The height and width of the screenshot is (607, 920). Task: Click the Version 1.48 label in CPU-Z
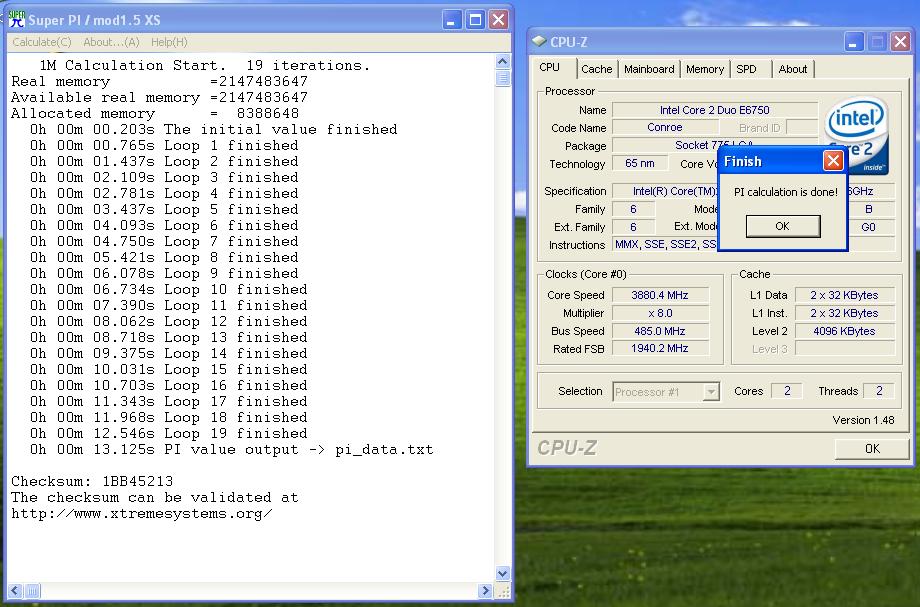863,420
